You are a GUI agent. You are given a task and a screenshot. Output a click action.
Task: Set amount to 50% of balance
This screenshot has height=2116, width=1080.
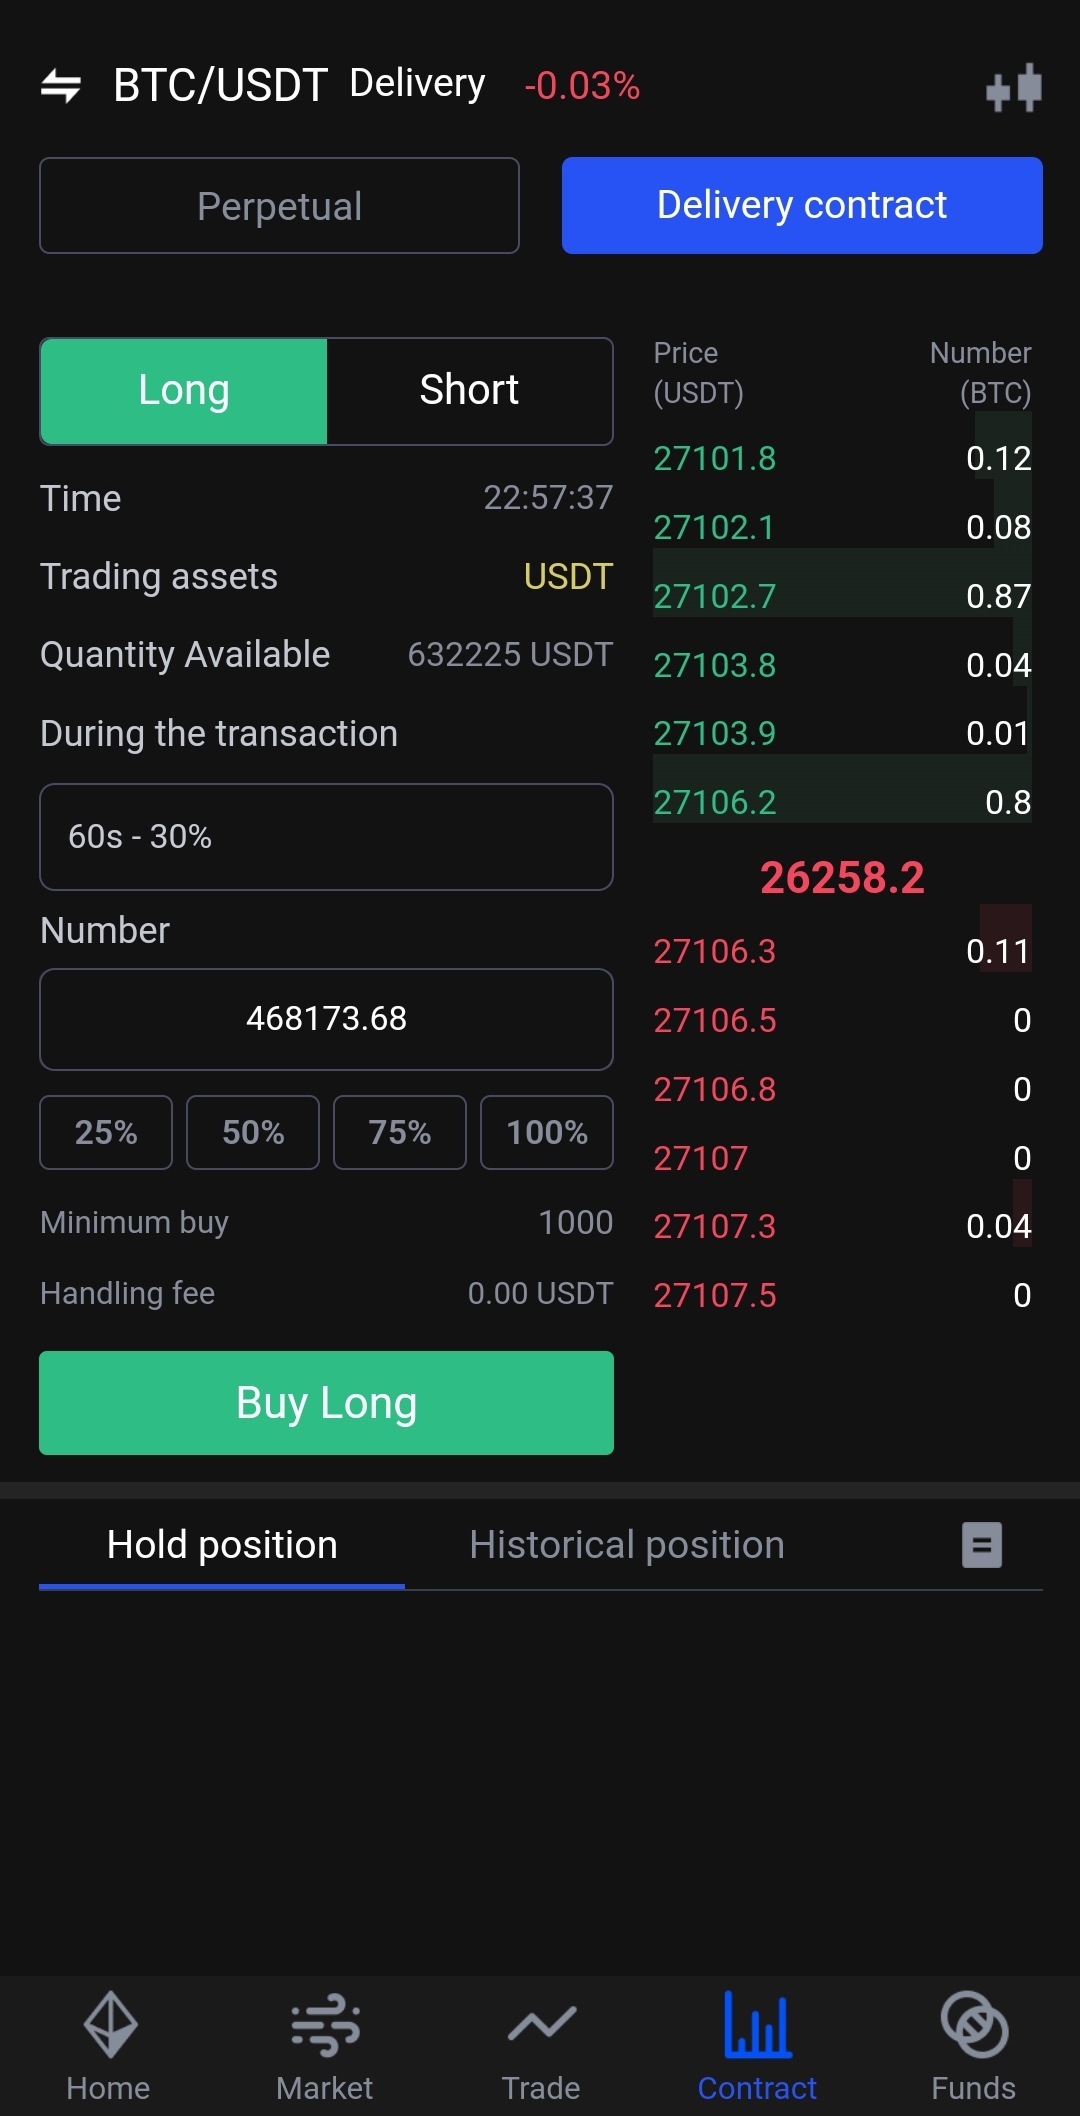tap(253, 1132)
